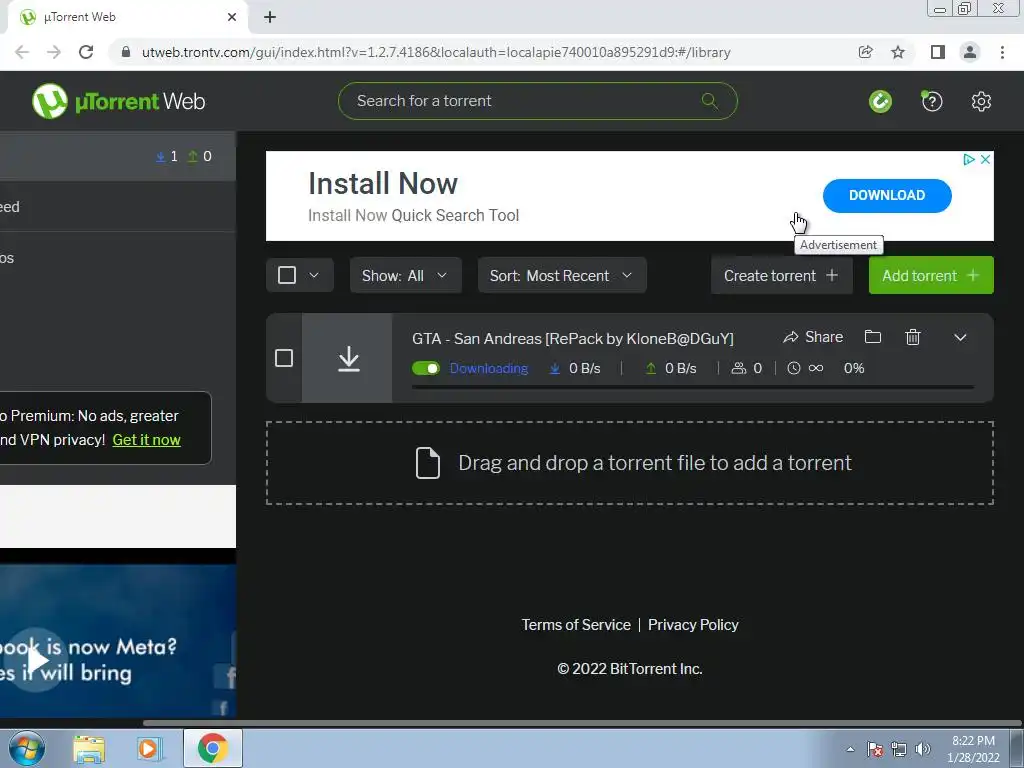Open Windows Explorer from taskbar
The height and width of the screenshot is (768, 1024).
pos(89,749)
